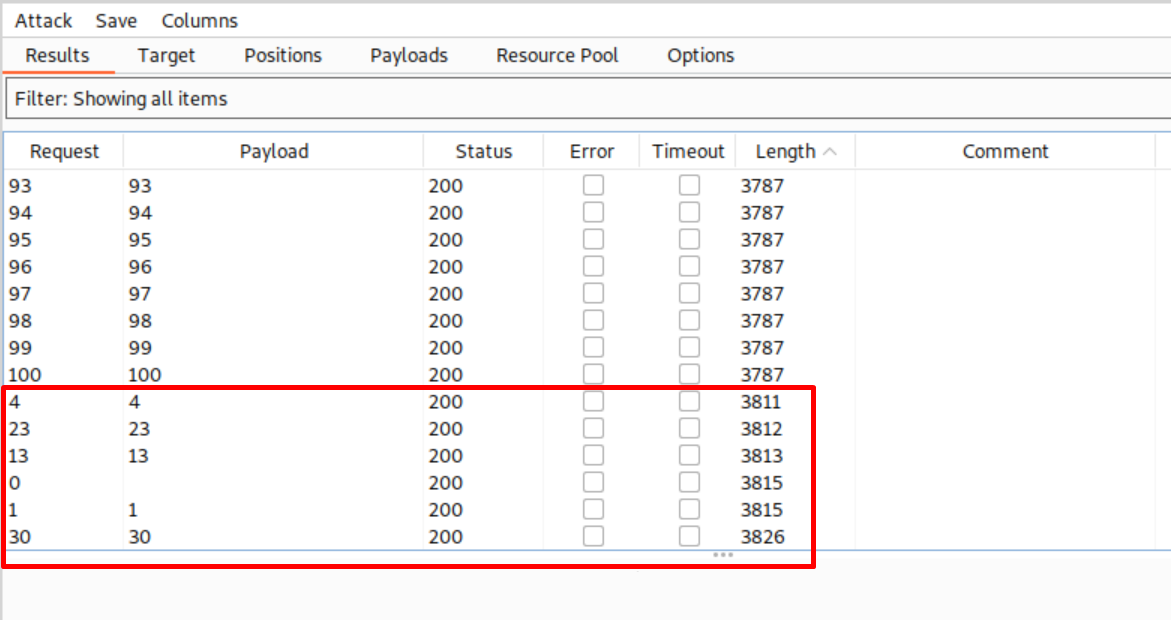
Task: Toggle Error checkbox for request 93
Action: [593, 185]
